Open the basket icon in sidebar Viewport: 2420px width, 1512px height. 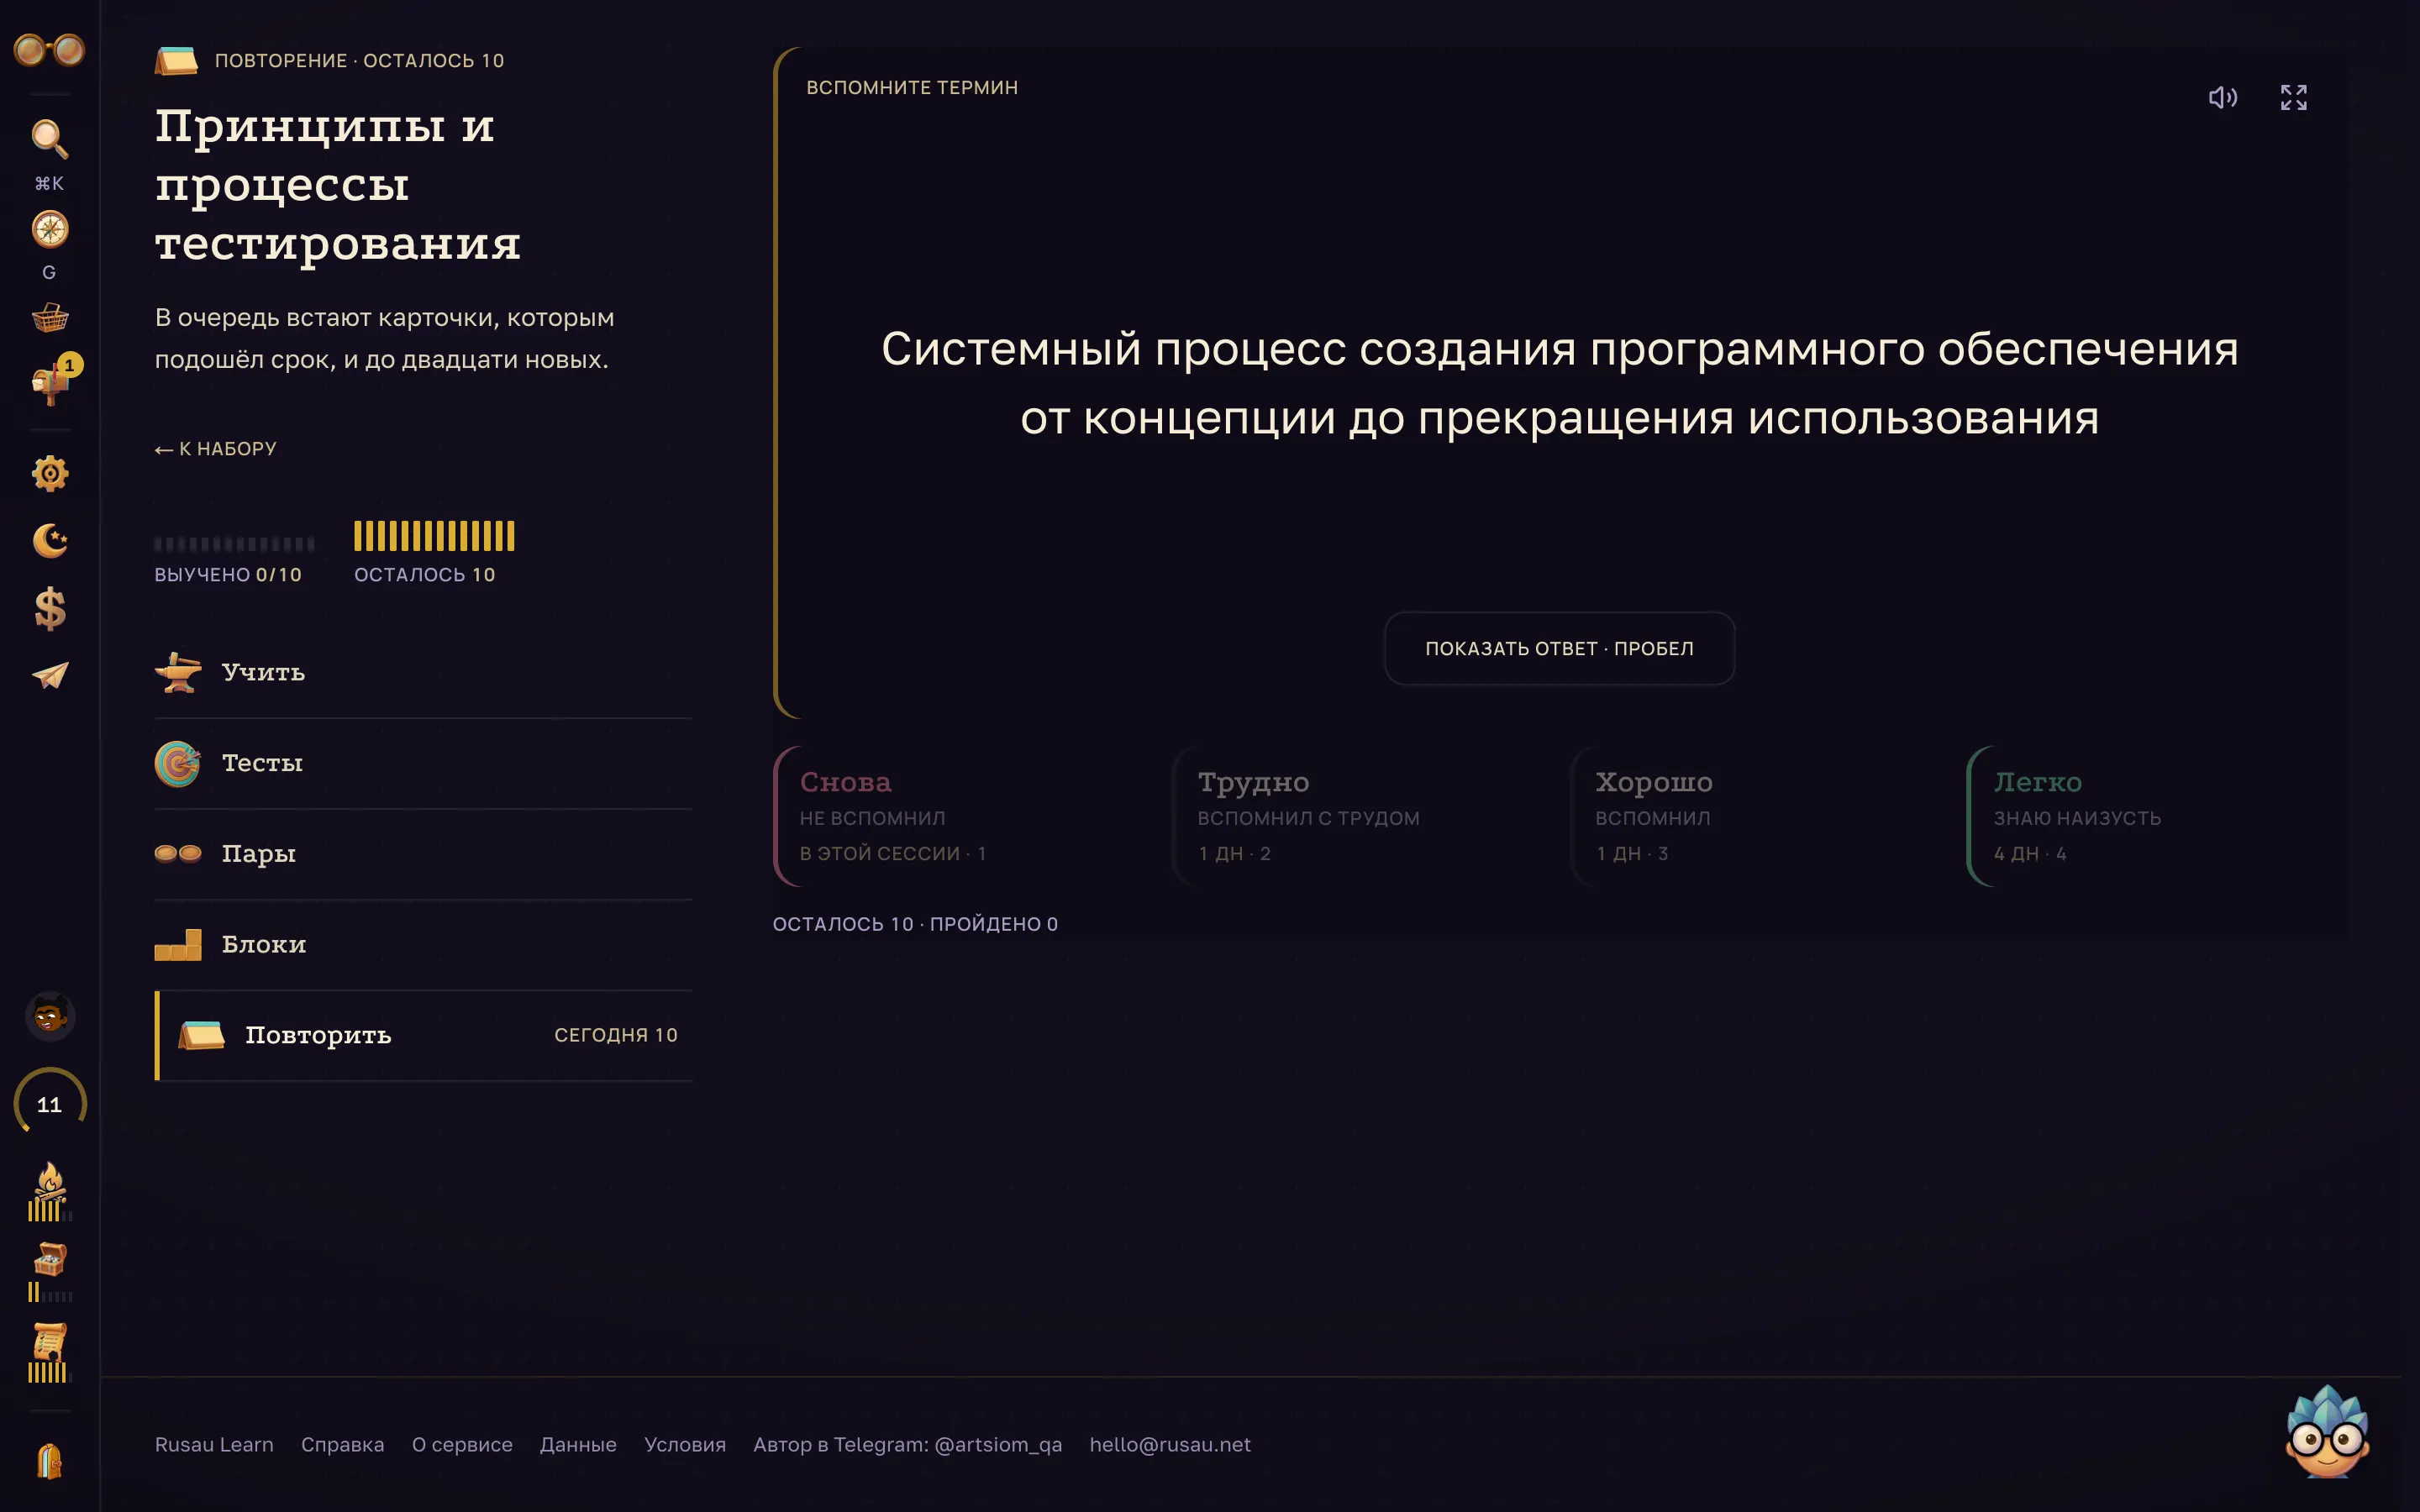pyautogui.click(x=49, y=318)
